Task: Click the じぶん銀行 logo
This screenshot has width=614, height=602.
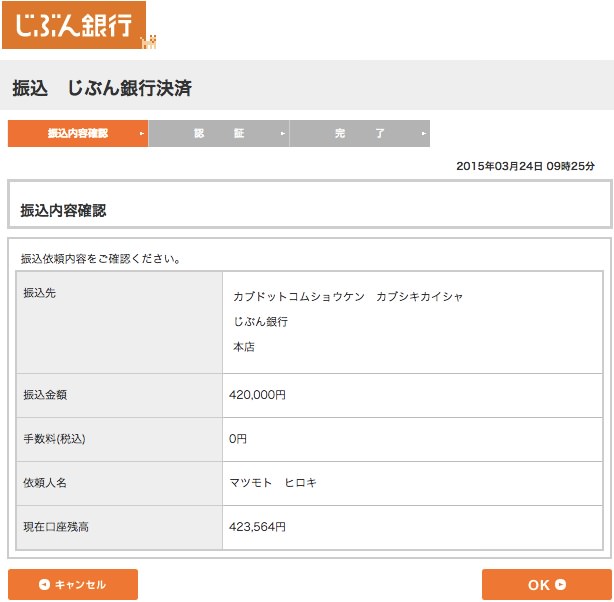Action: 73,25
